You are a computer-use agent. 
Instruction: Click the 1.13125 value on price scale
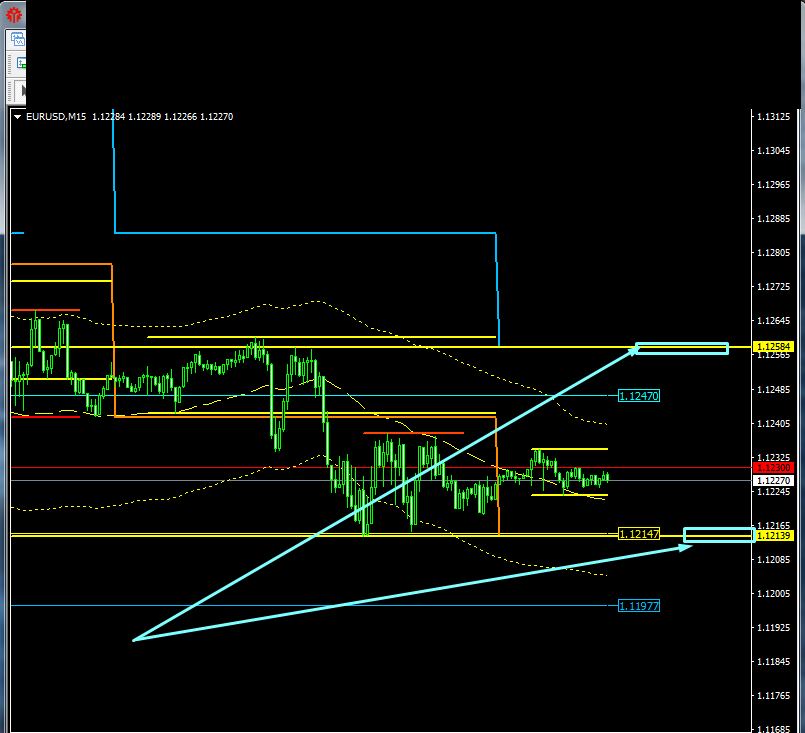pos(774,117)
